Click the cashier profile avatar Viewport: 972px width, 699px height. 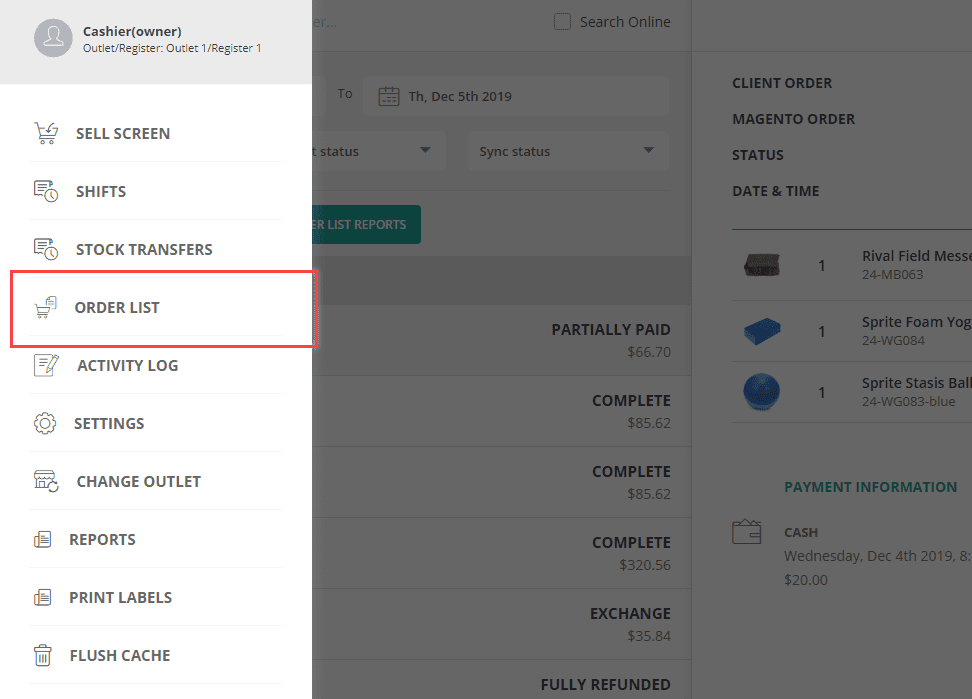point(53,38)
